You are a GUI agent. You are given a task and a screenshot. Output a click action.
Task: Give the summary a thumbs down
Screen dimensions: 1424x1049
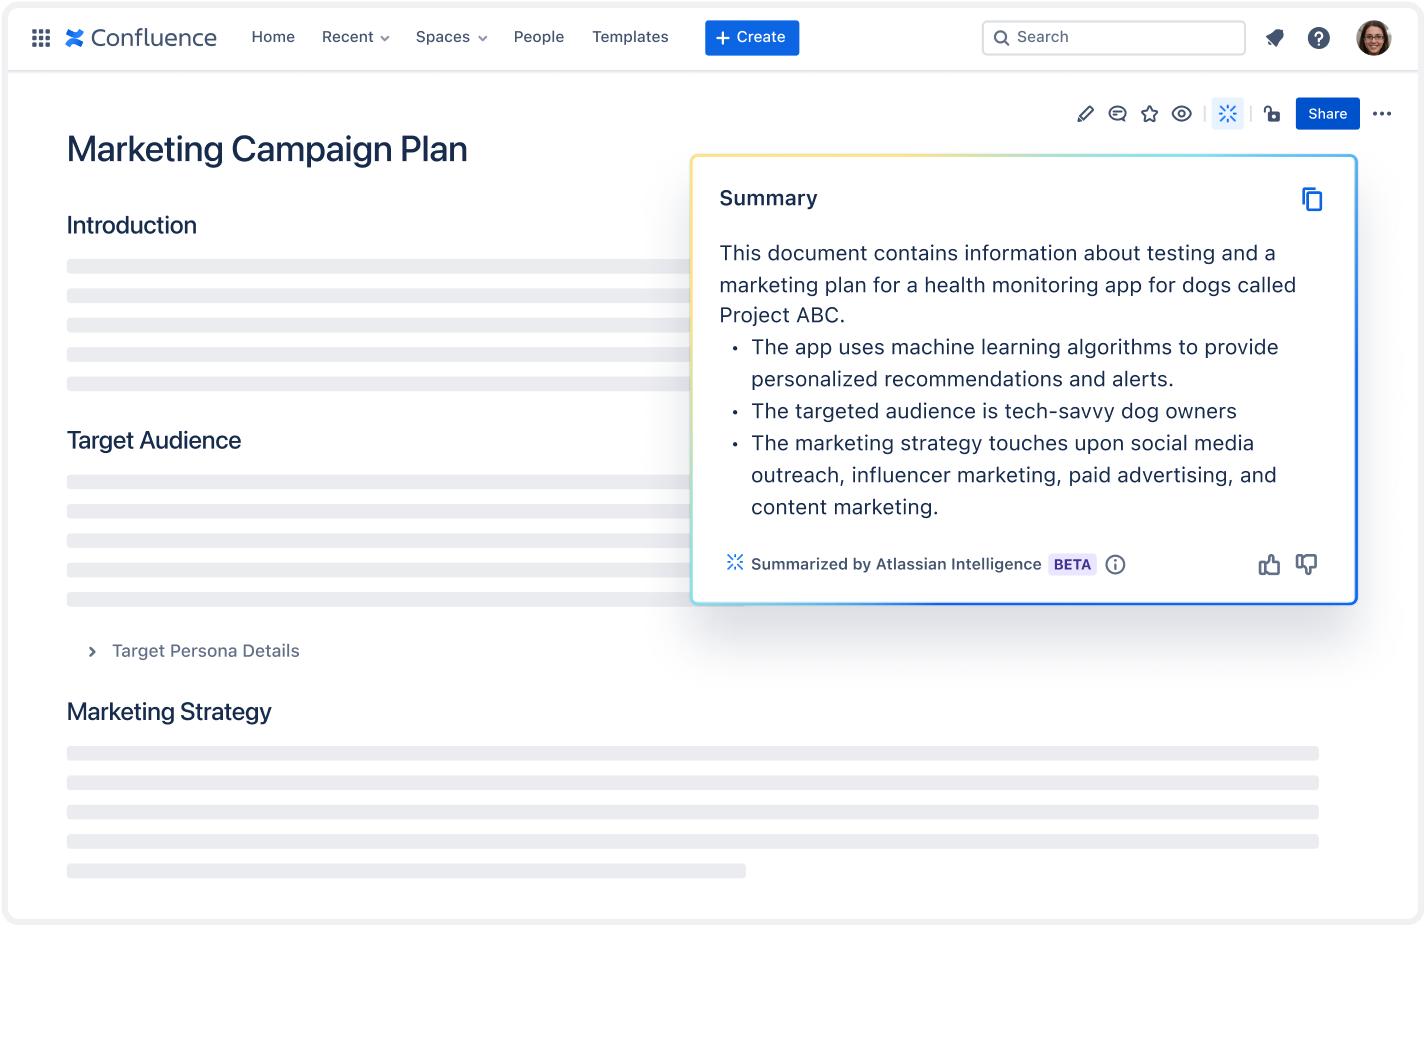[x=1306, y=565]
